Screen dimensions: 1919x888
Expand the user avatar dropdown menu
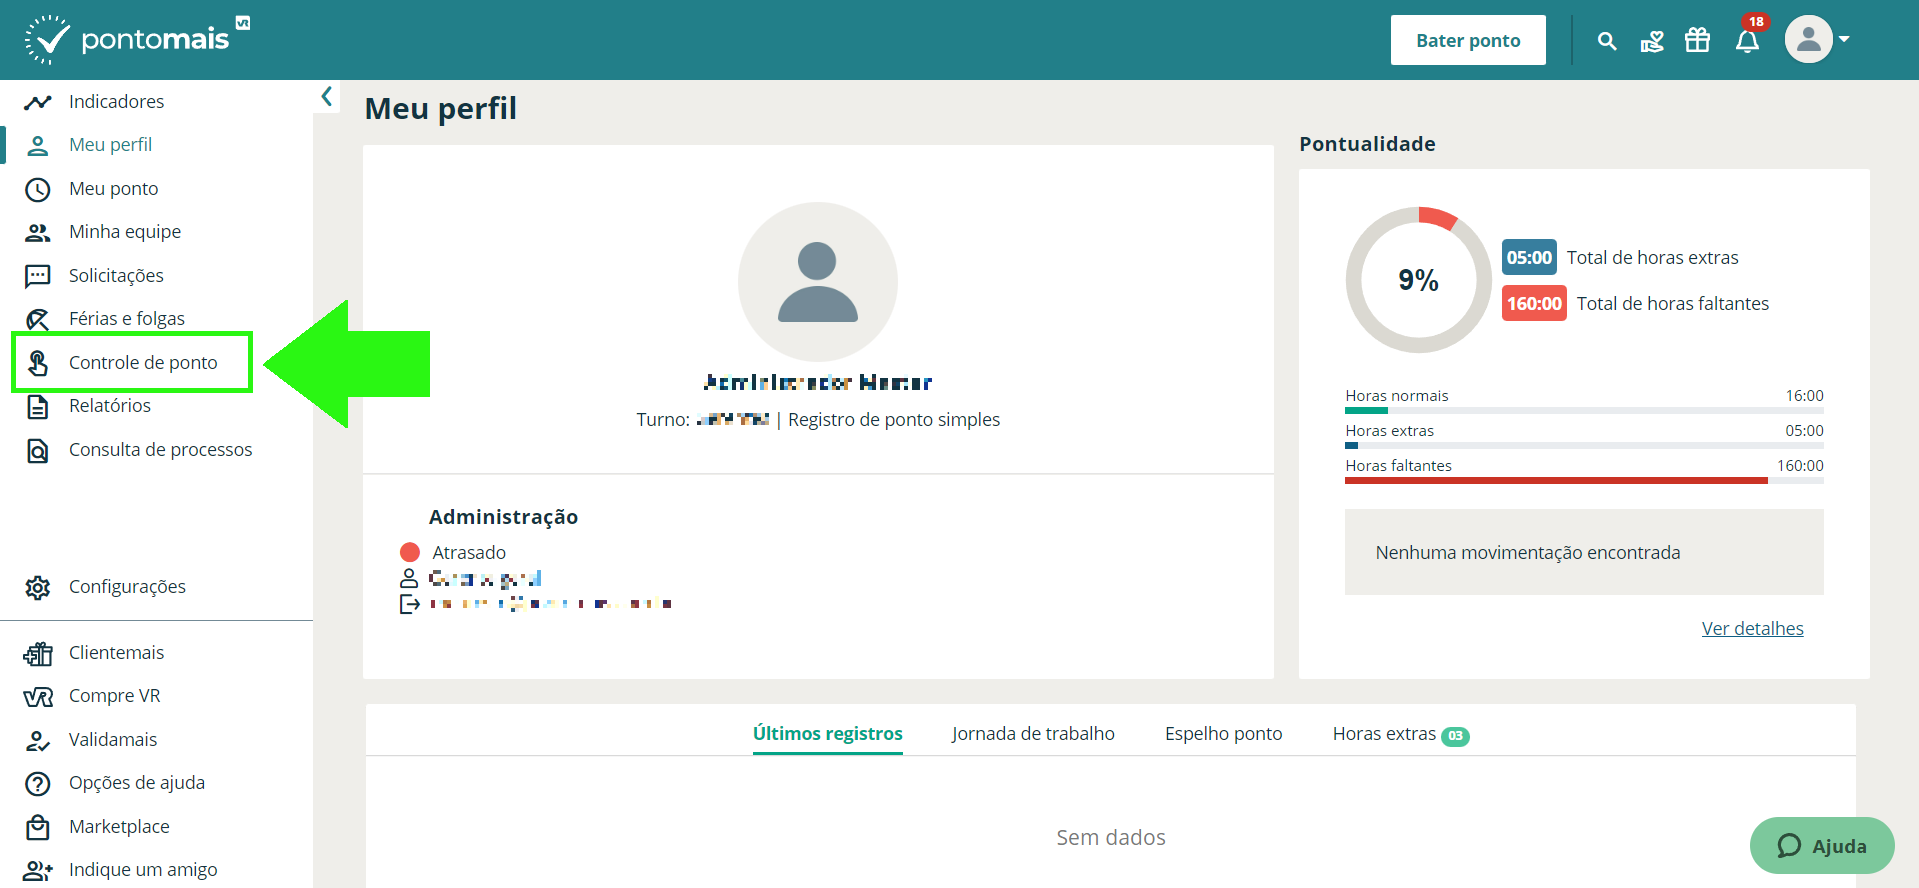click(1818, 40)
